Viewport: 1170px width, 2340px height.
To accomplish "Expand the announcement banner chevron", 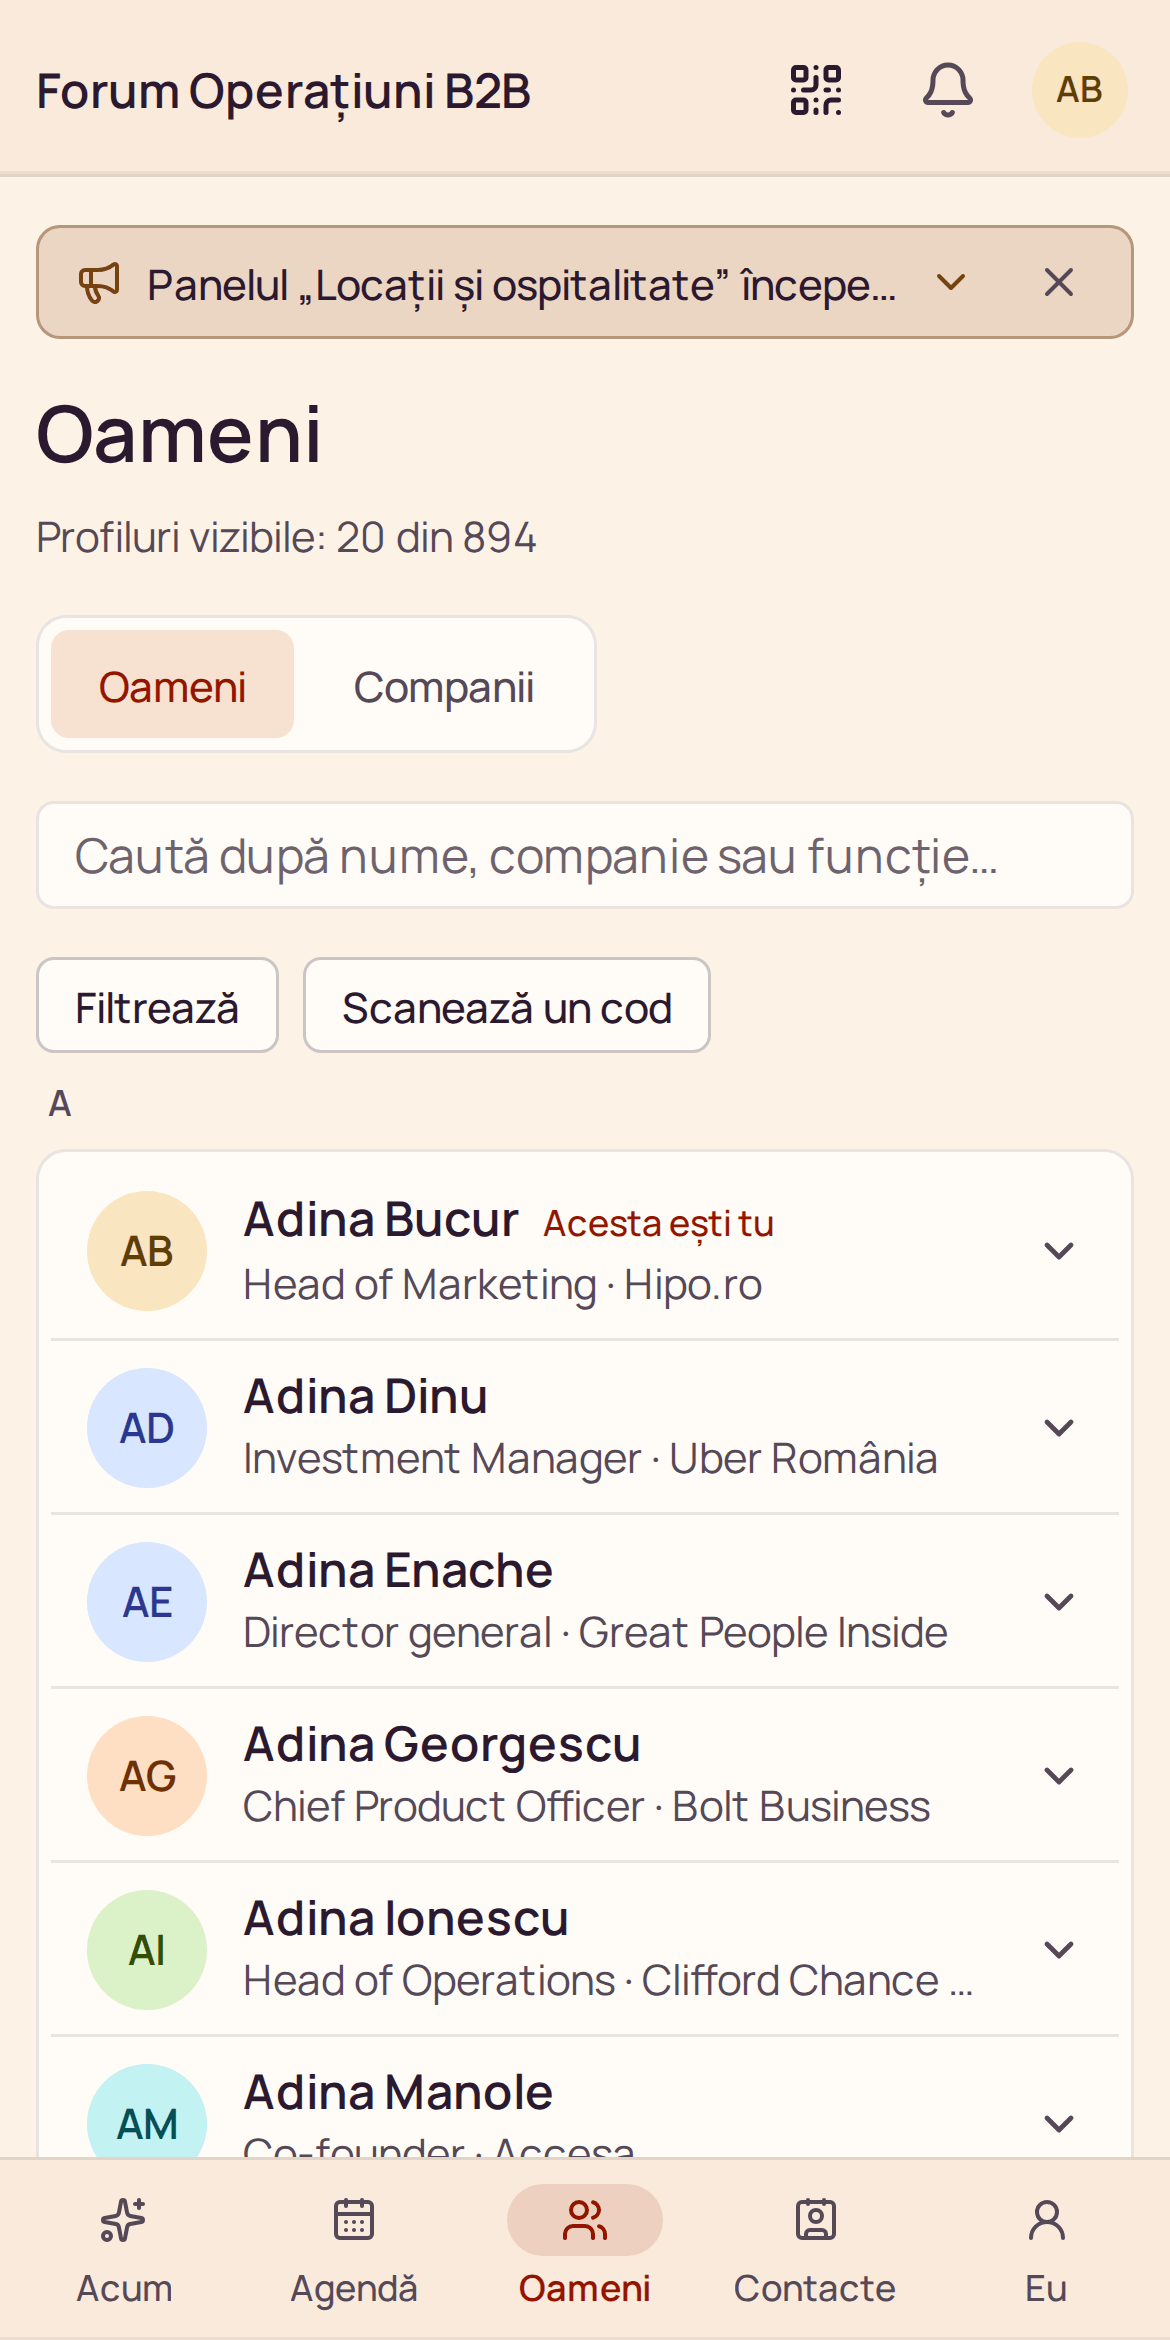I will [951, 282].
